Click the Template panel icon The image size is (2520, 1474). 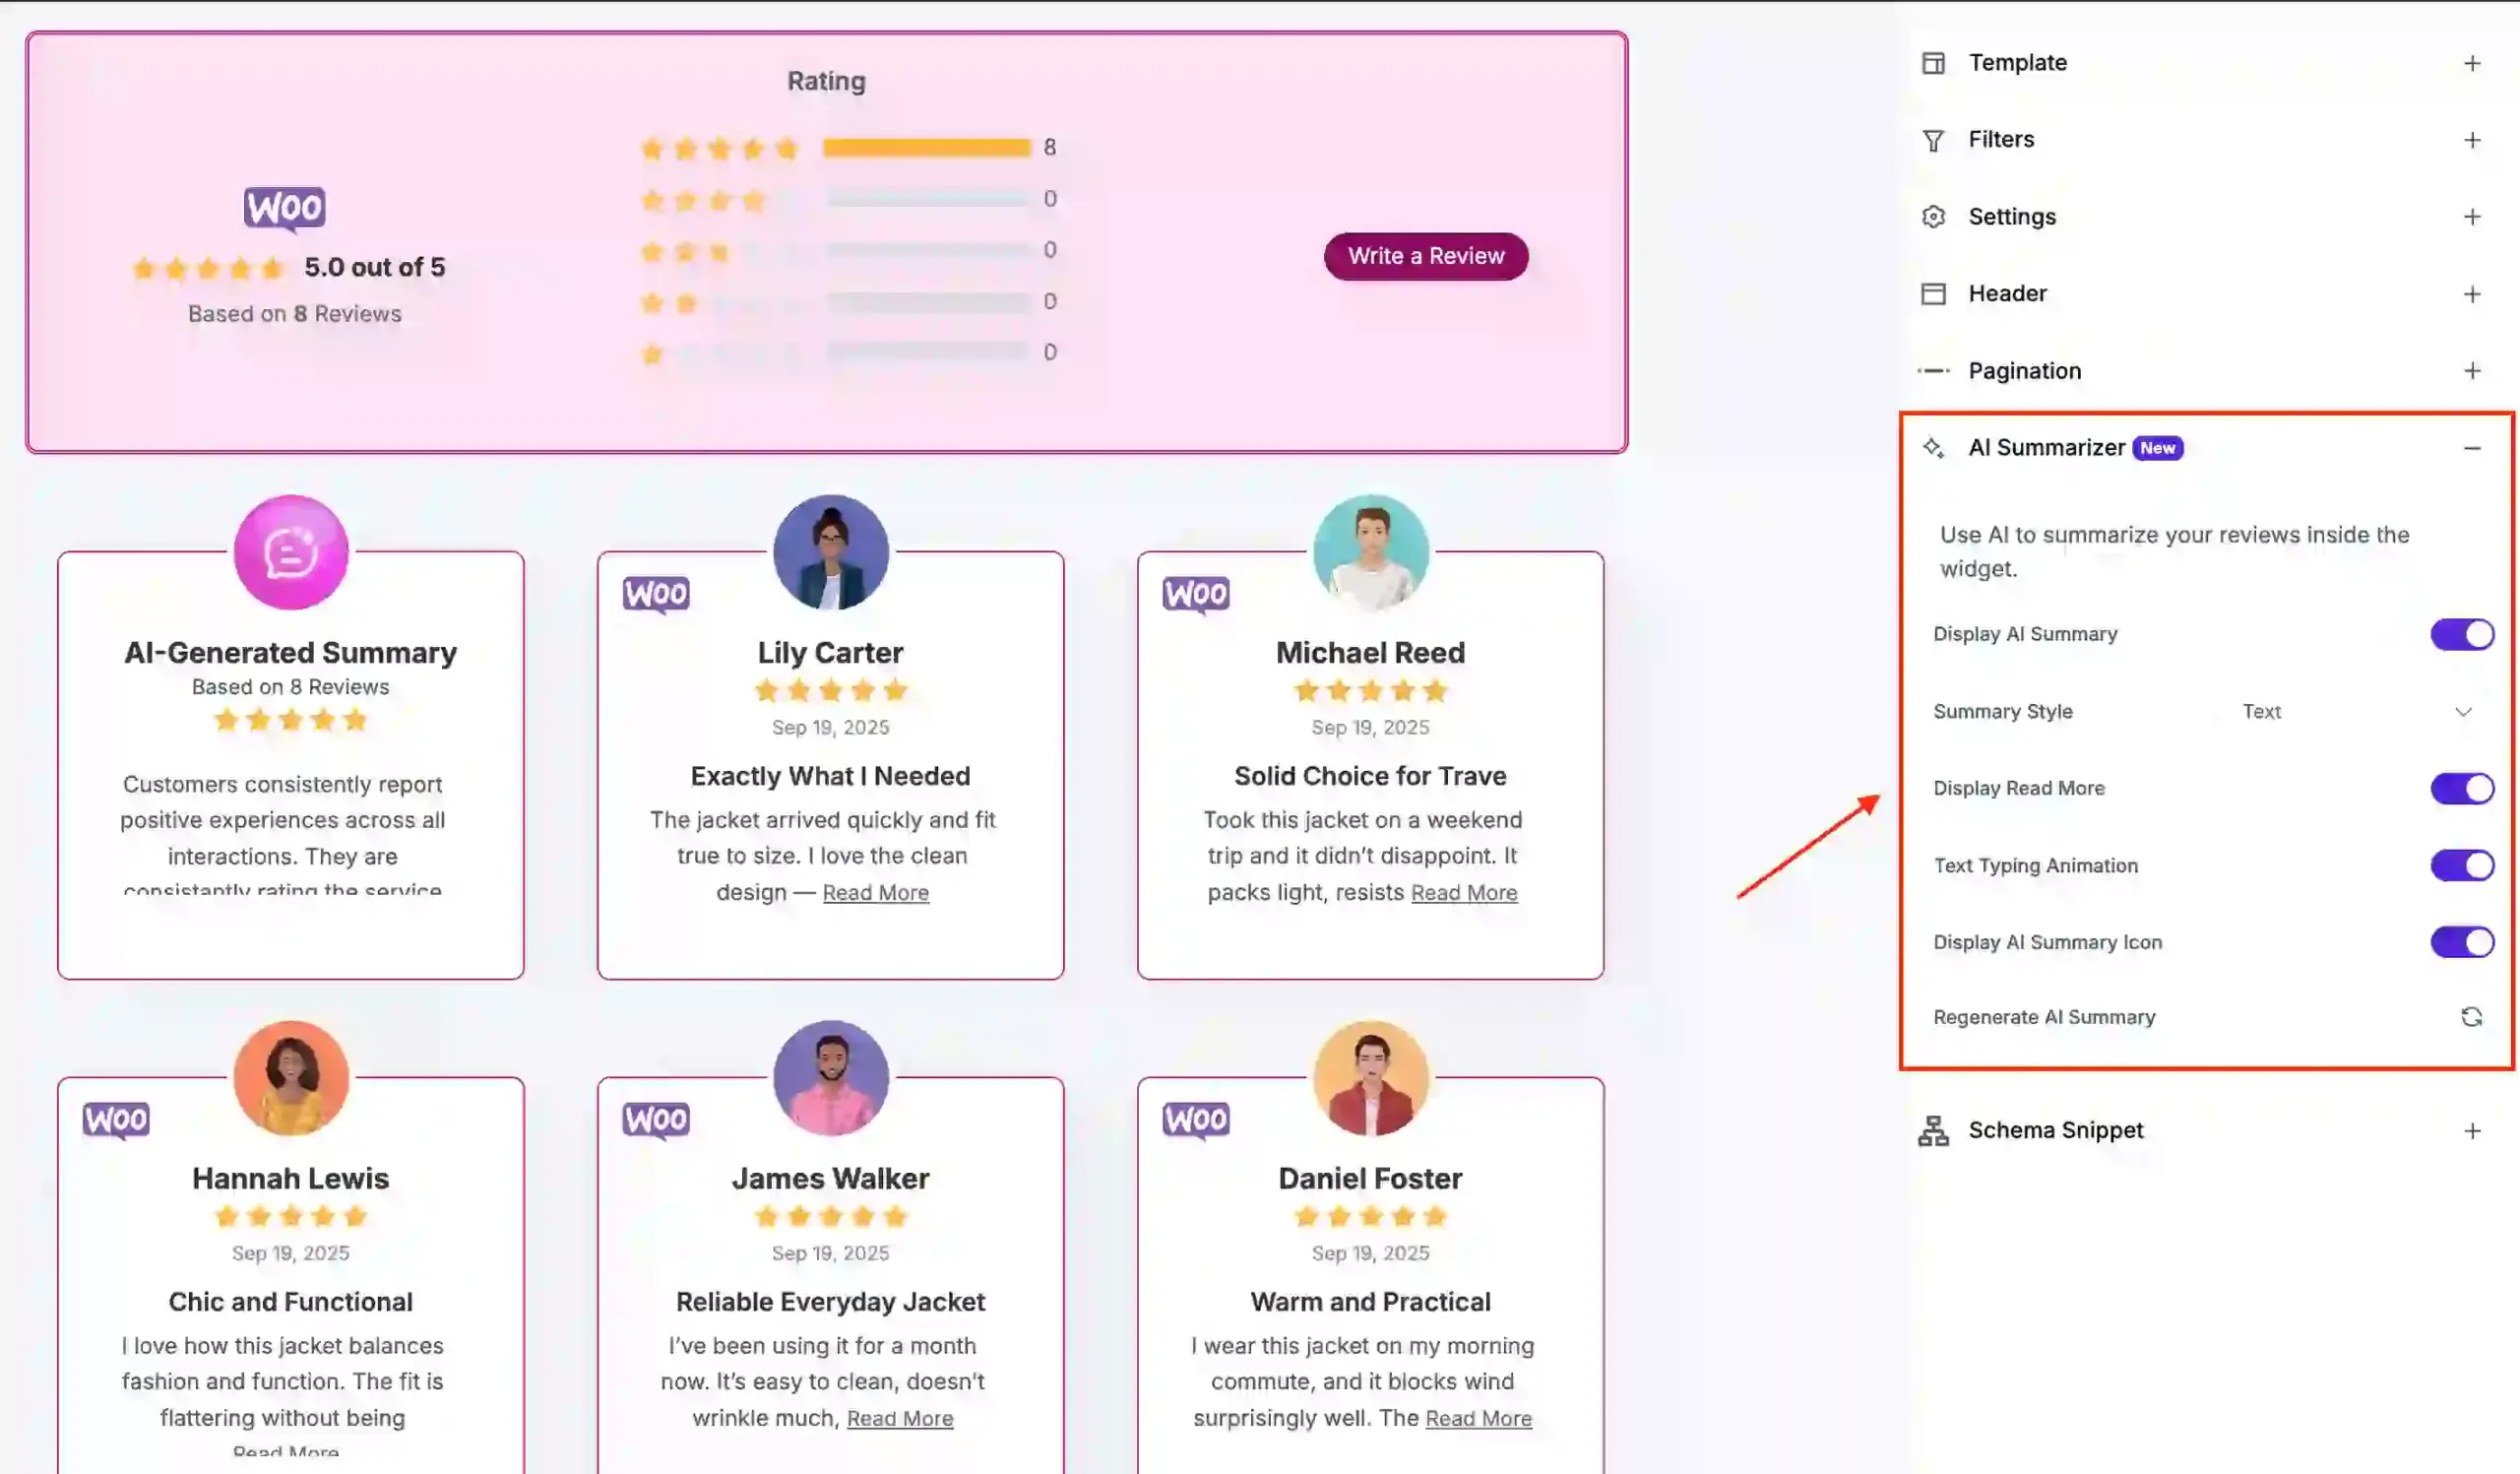(x=1935, y=62)
